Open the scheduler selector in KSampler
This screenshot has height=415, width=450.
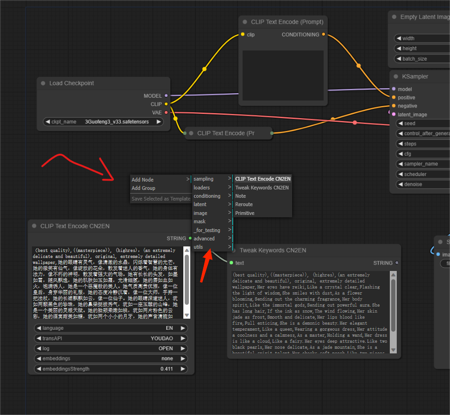click(x=423, y=174)
